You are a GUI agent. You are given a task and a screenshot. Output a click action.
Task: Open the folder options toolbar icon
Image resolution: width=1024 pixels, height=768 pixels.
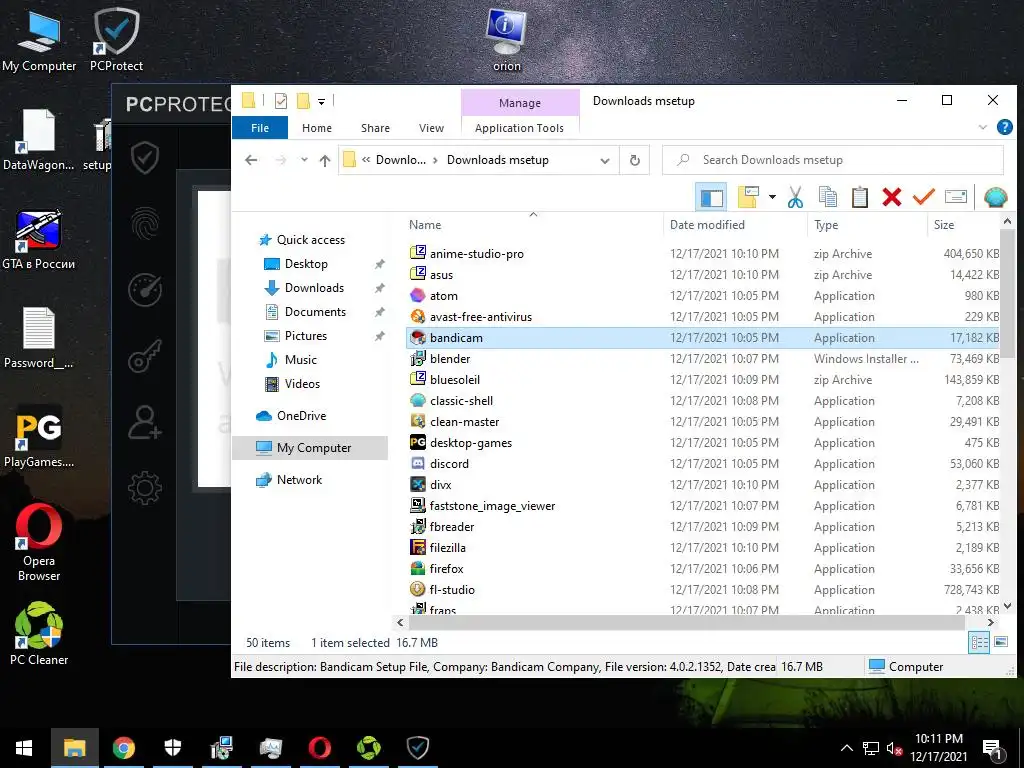(748, 197)
